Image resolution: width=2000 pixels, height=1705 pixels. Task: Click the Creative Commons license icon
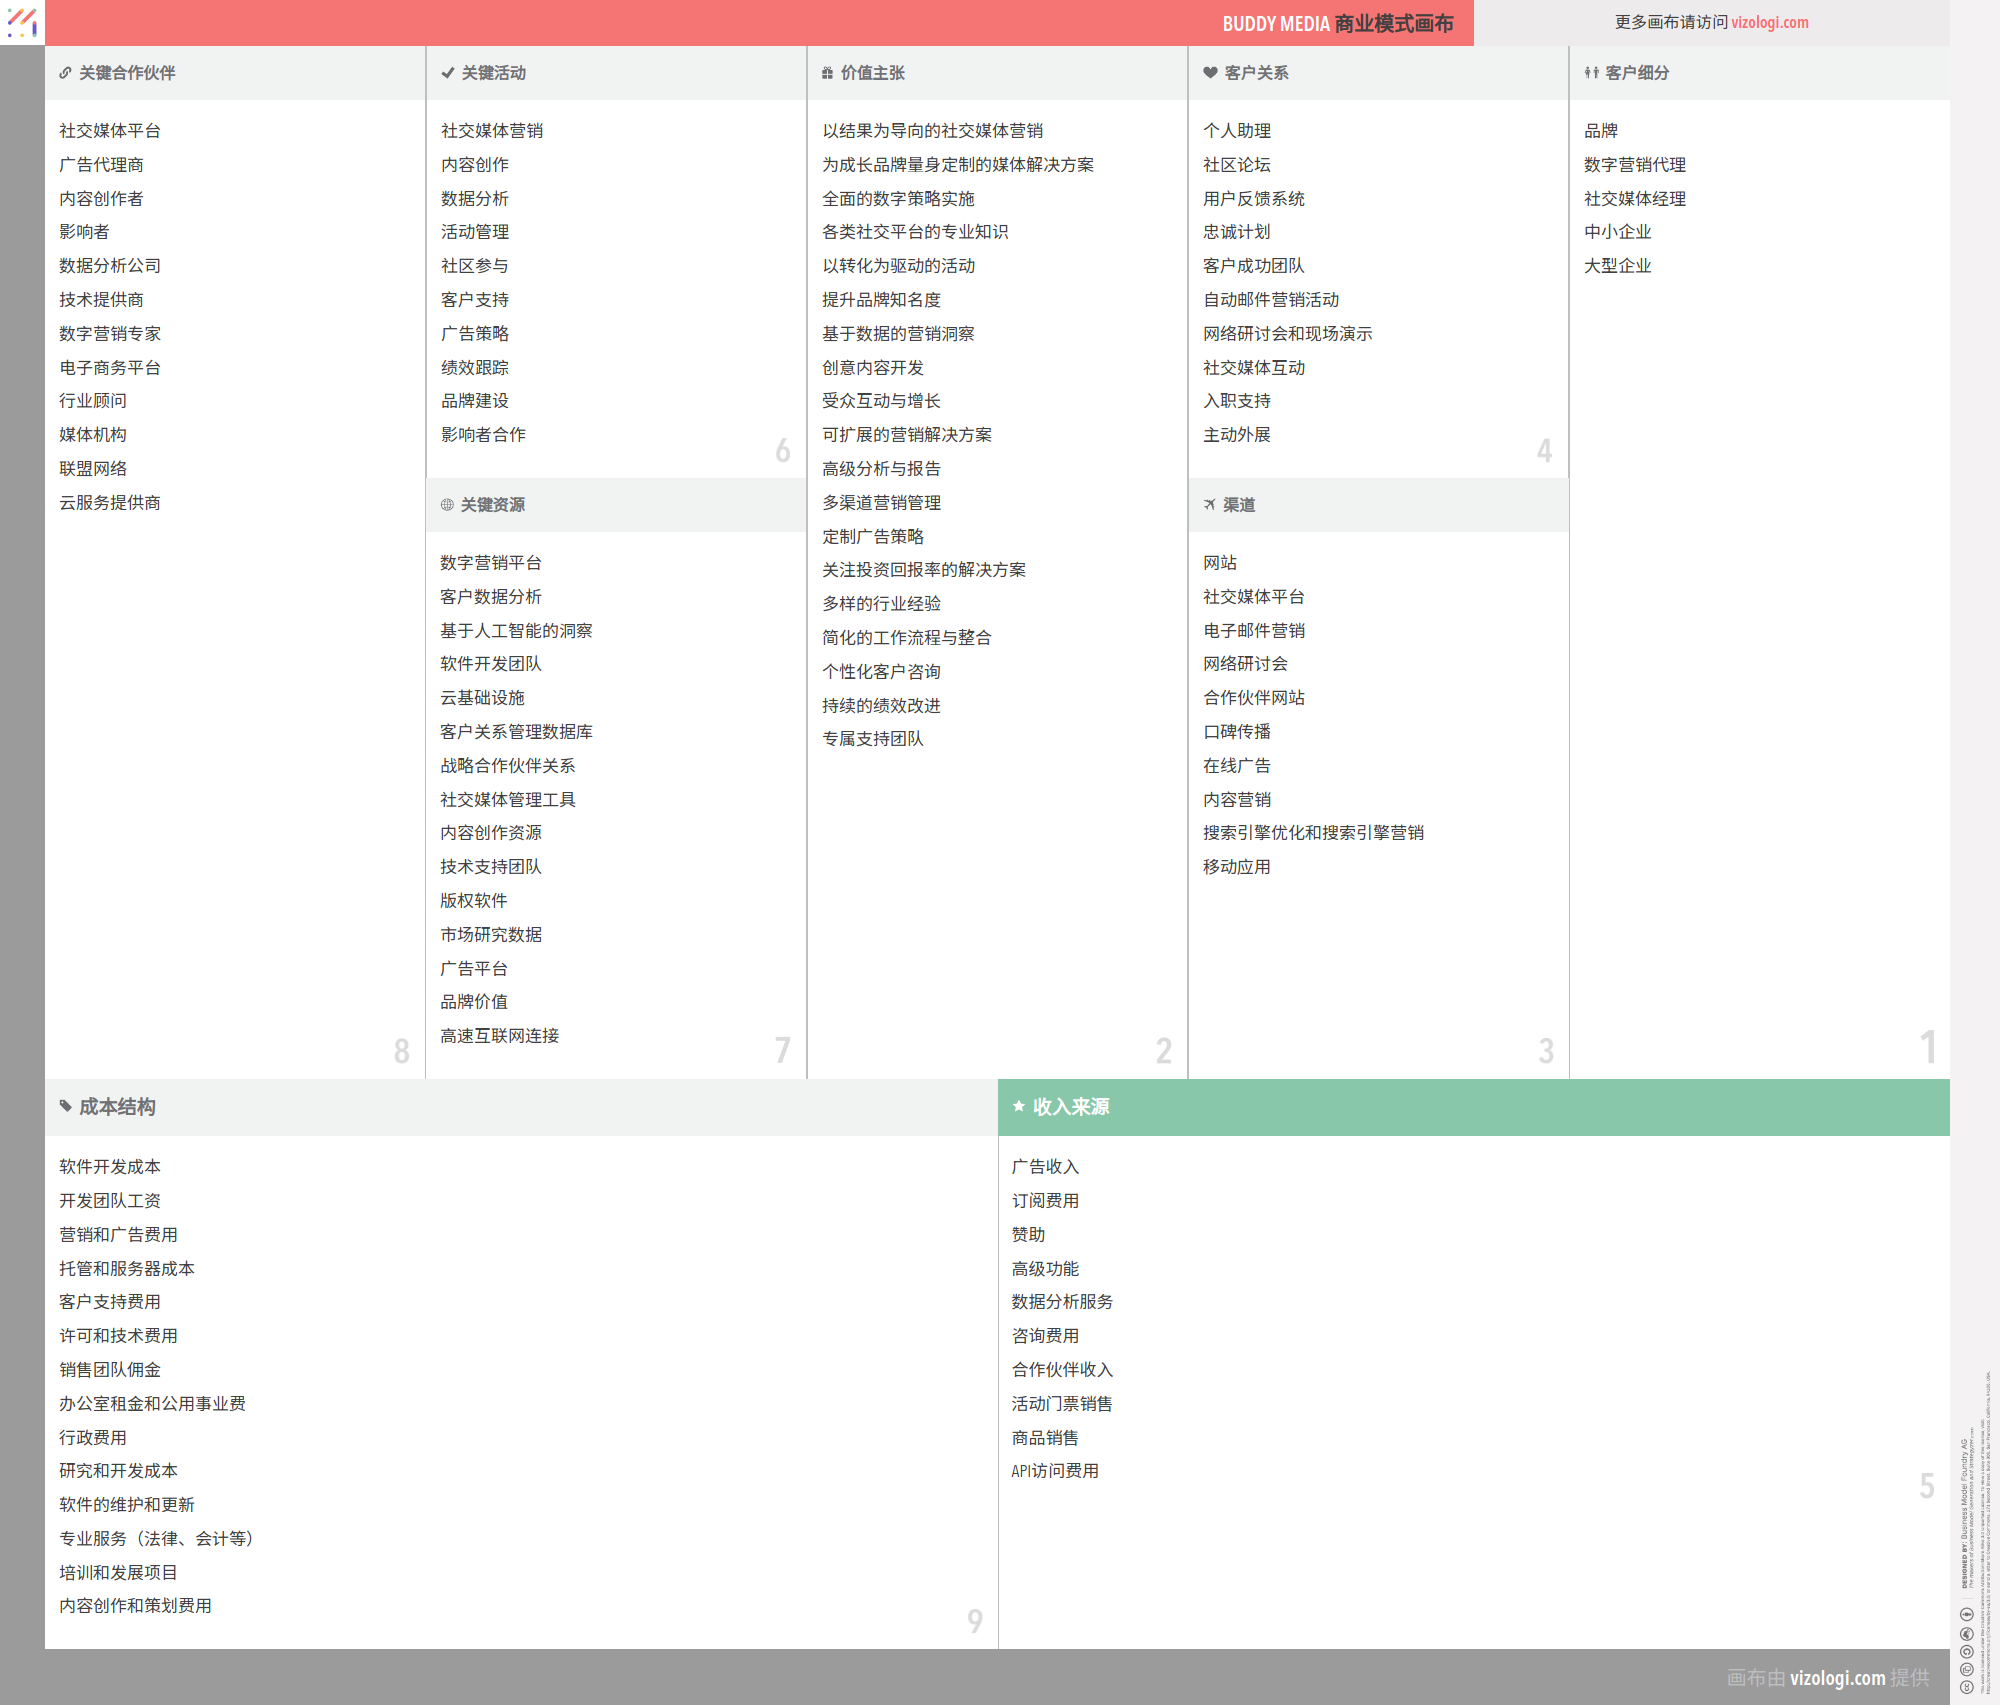pos(1966,1687)
